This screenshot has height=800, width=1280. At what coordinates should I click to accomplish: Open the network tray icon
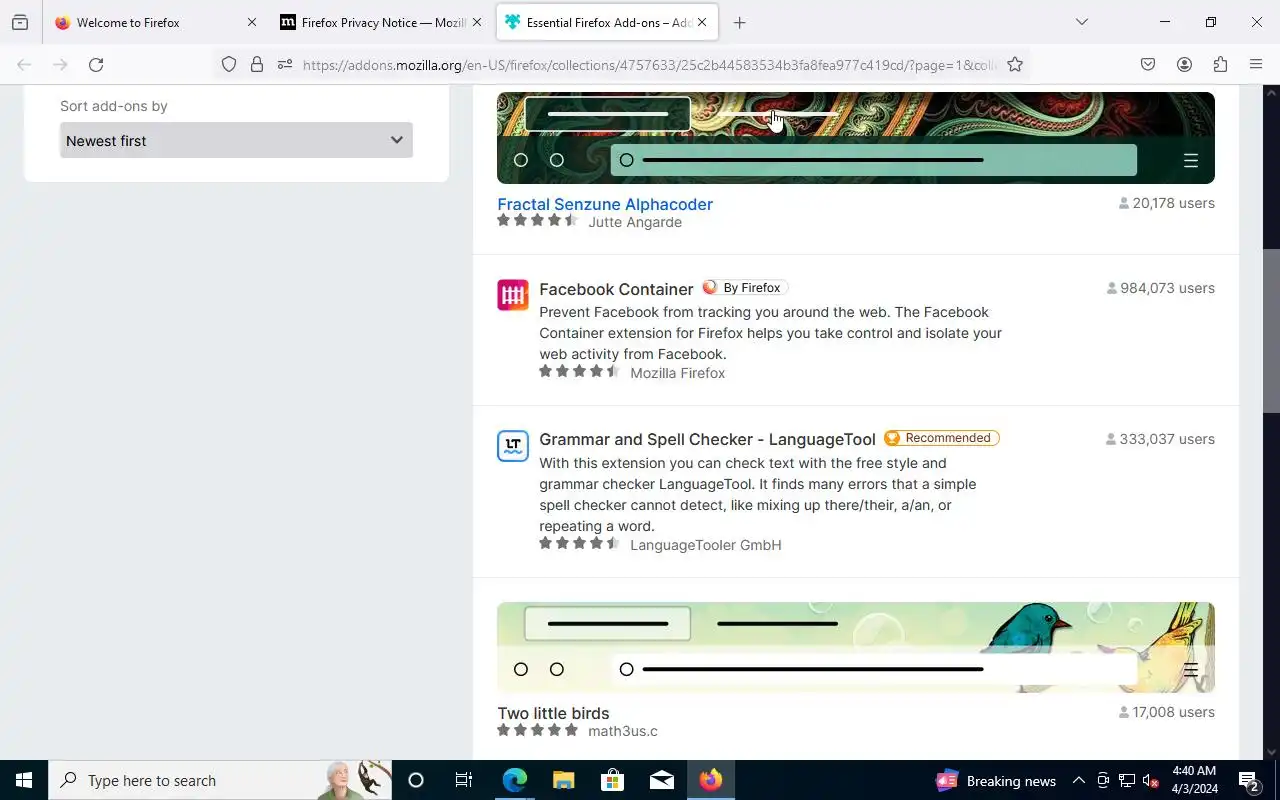point(1127,780)
